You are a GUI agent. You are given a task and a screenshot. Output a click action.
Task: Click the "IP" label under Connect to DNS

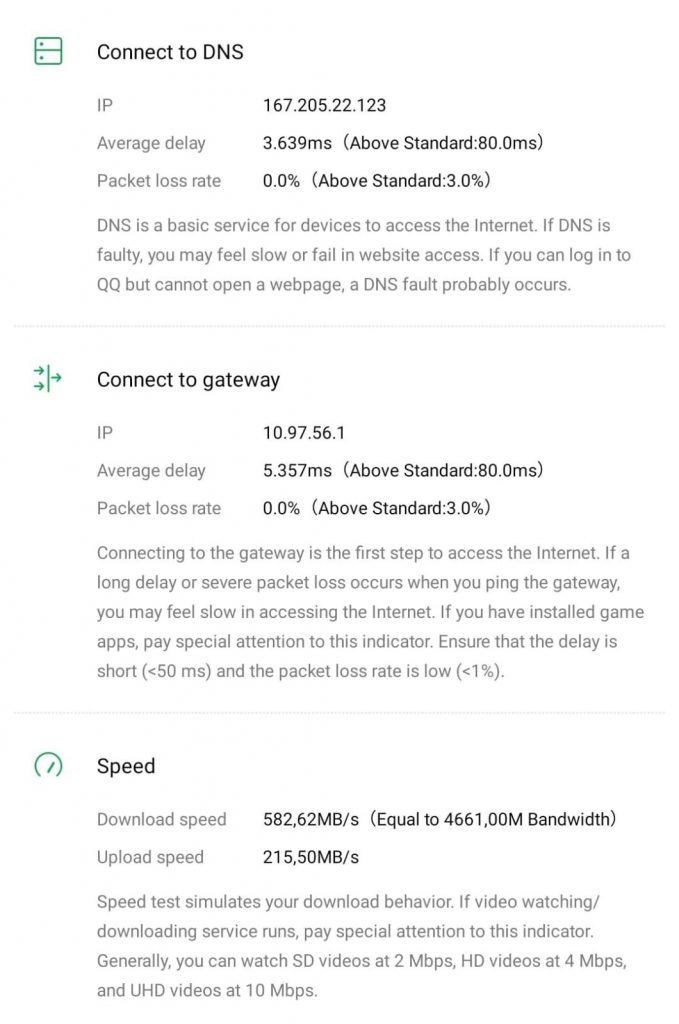point(105,105)
